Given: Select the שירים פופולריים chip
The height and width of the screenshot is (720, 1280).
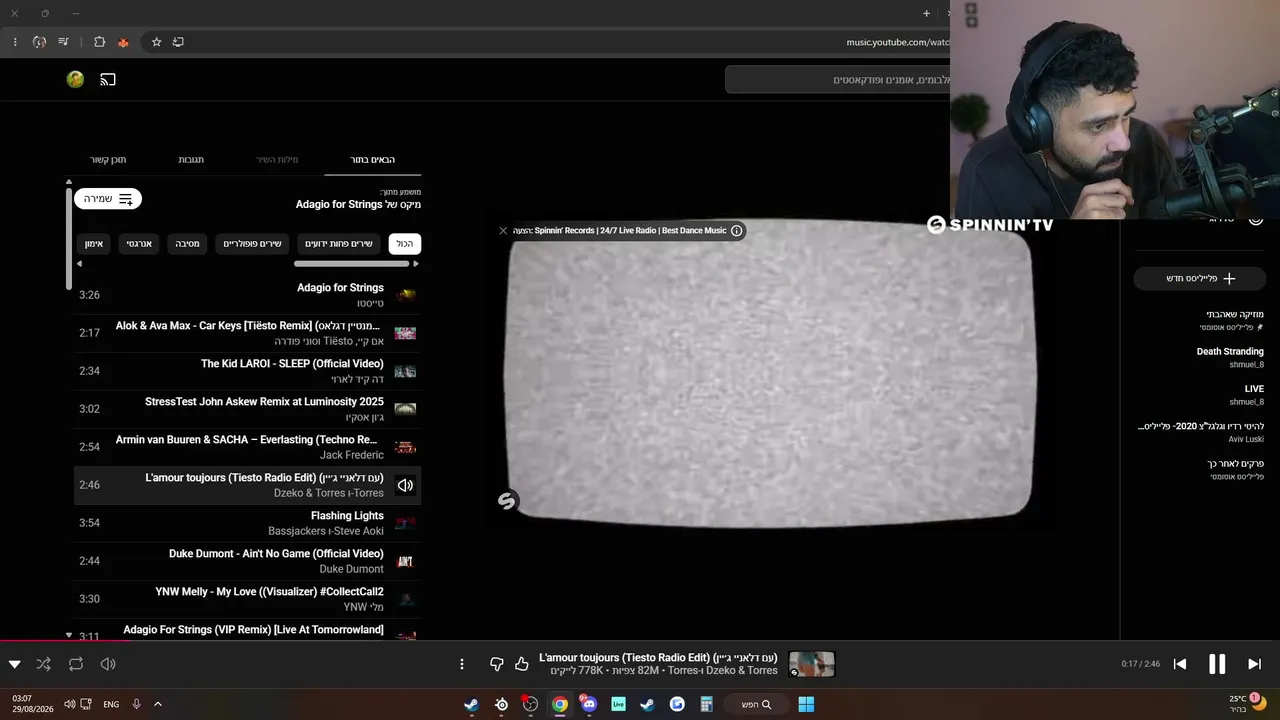Looking at the screenshot, I should [252, 244].
